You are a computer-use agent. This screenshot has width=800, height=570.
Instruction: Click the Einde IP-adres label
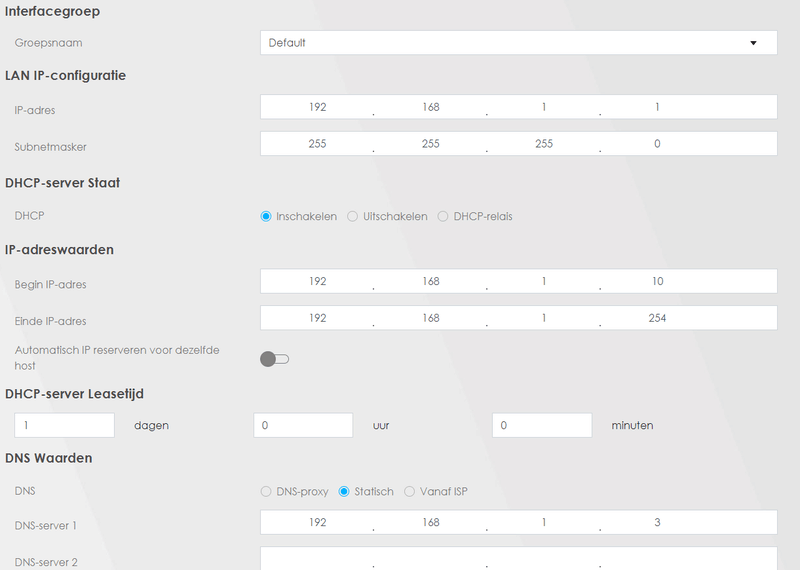click(x=51, y=321)
